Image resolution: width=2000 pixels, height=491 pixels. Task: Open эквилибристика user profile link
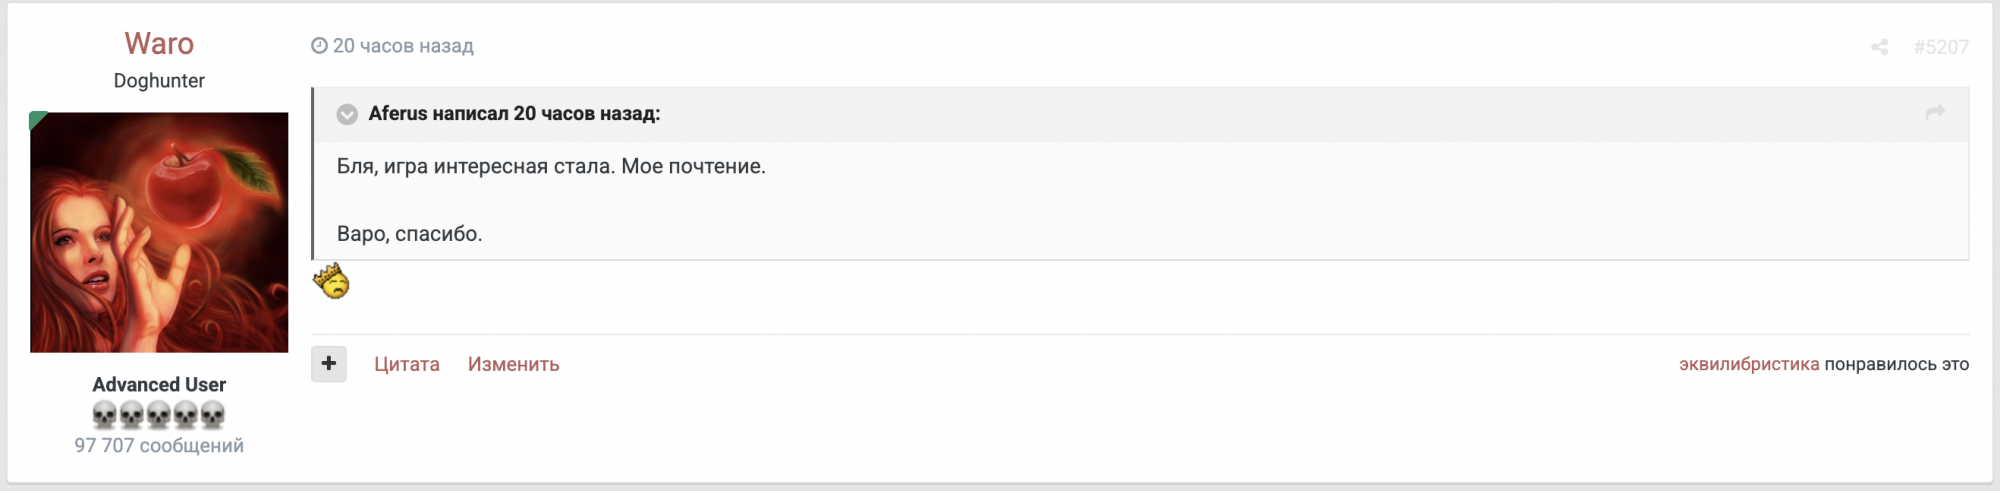tap(1748, 365)
